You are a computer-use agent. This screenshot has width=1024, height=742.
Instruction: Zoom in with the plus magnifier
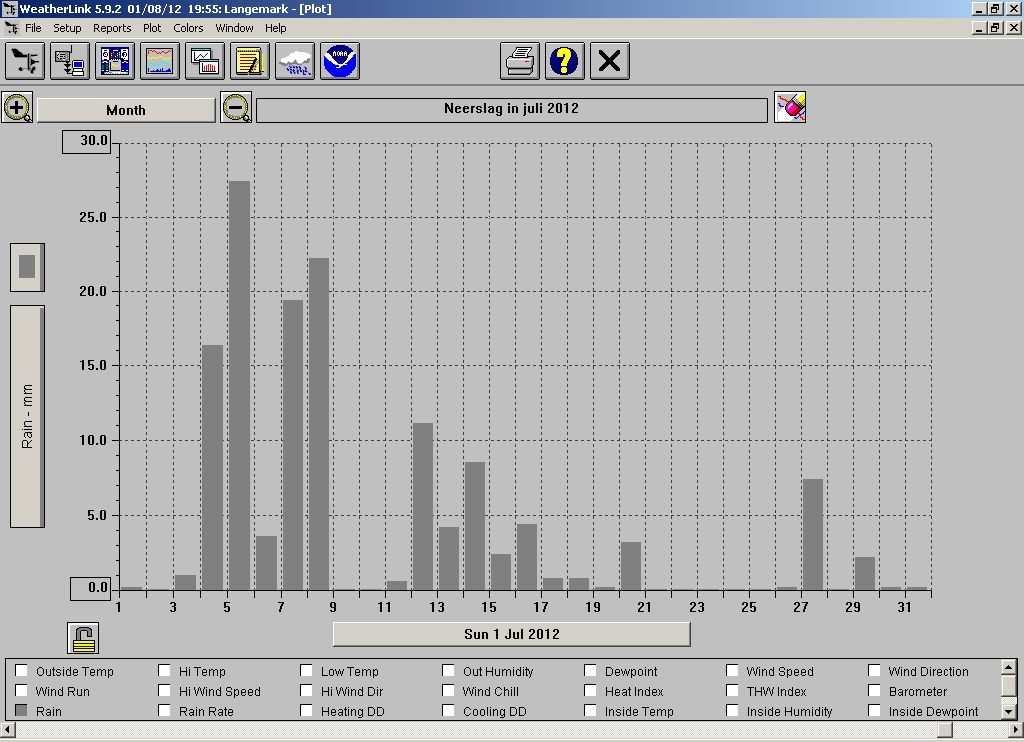click(17, 107)
